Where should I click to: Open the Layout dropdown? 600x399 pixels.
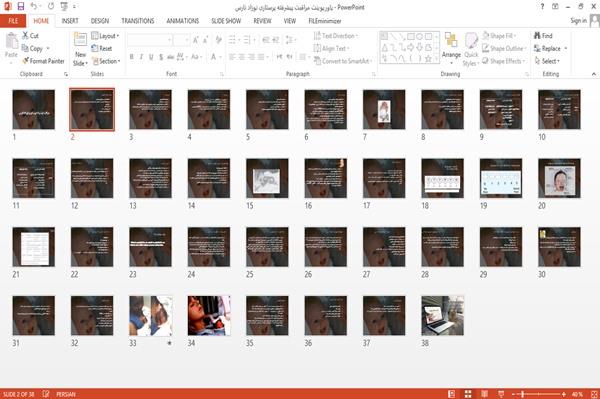point(105,36)
